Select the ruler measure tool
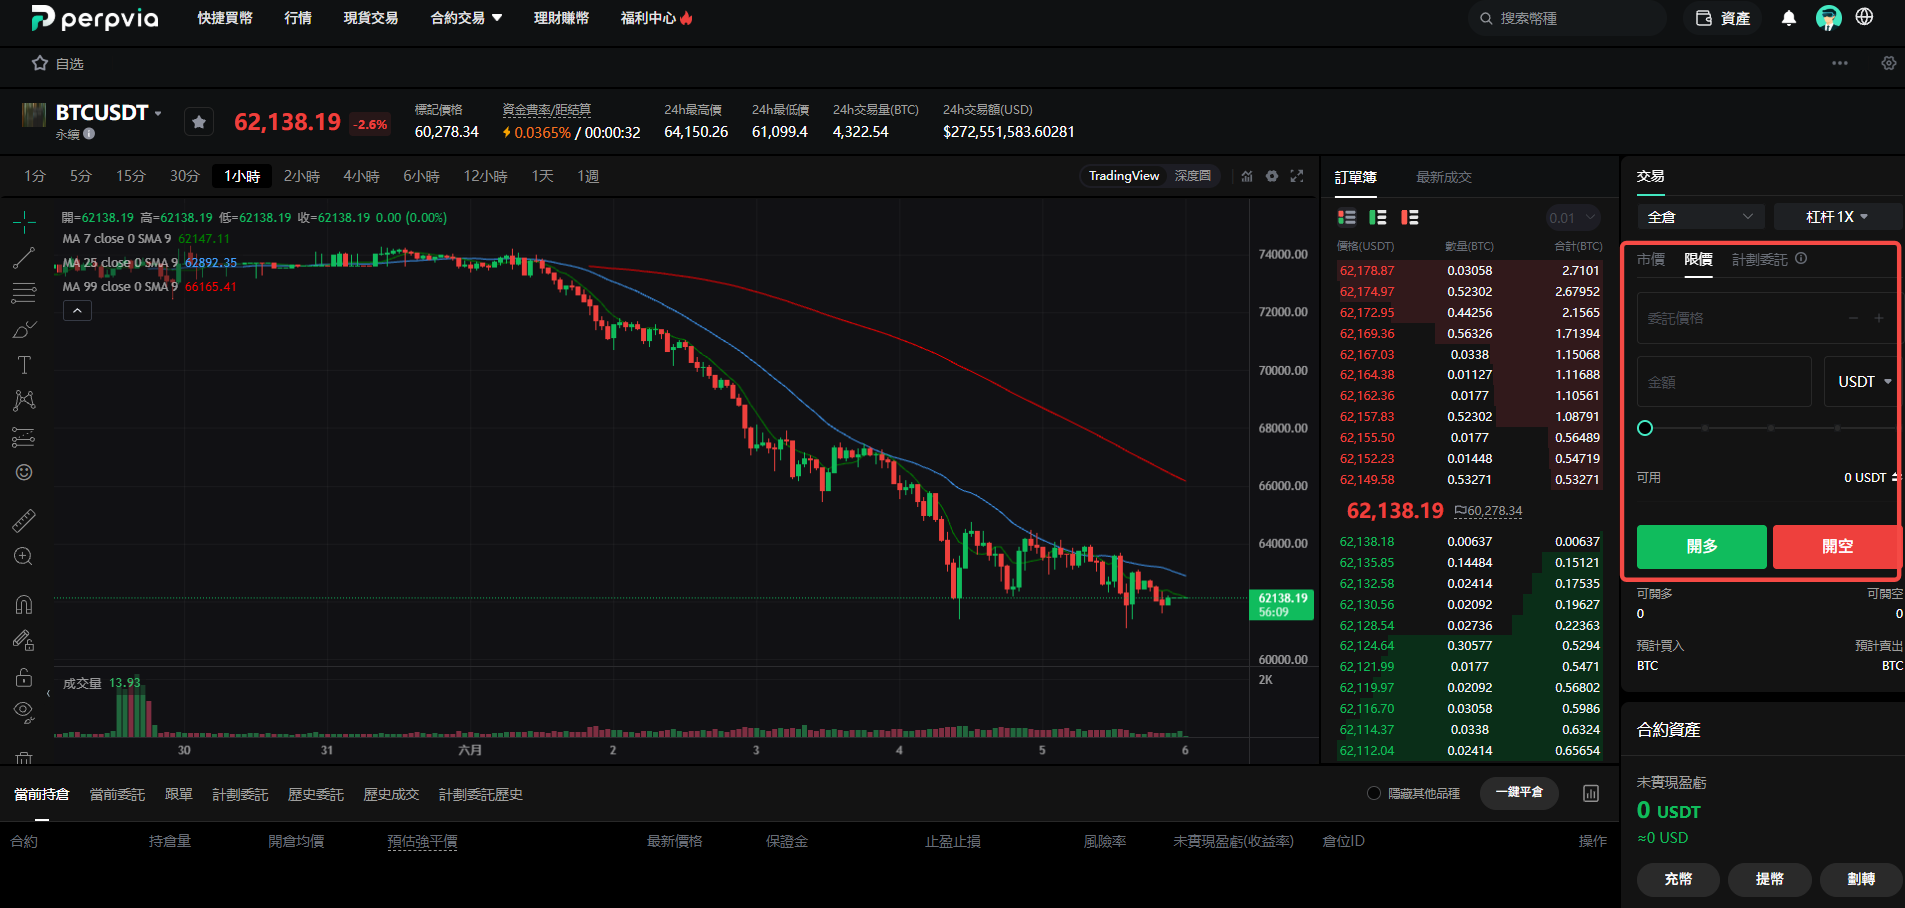This screenshot has width=1905, height=908. click(x=24, y=520)
